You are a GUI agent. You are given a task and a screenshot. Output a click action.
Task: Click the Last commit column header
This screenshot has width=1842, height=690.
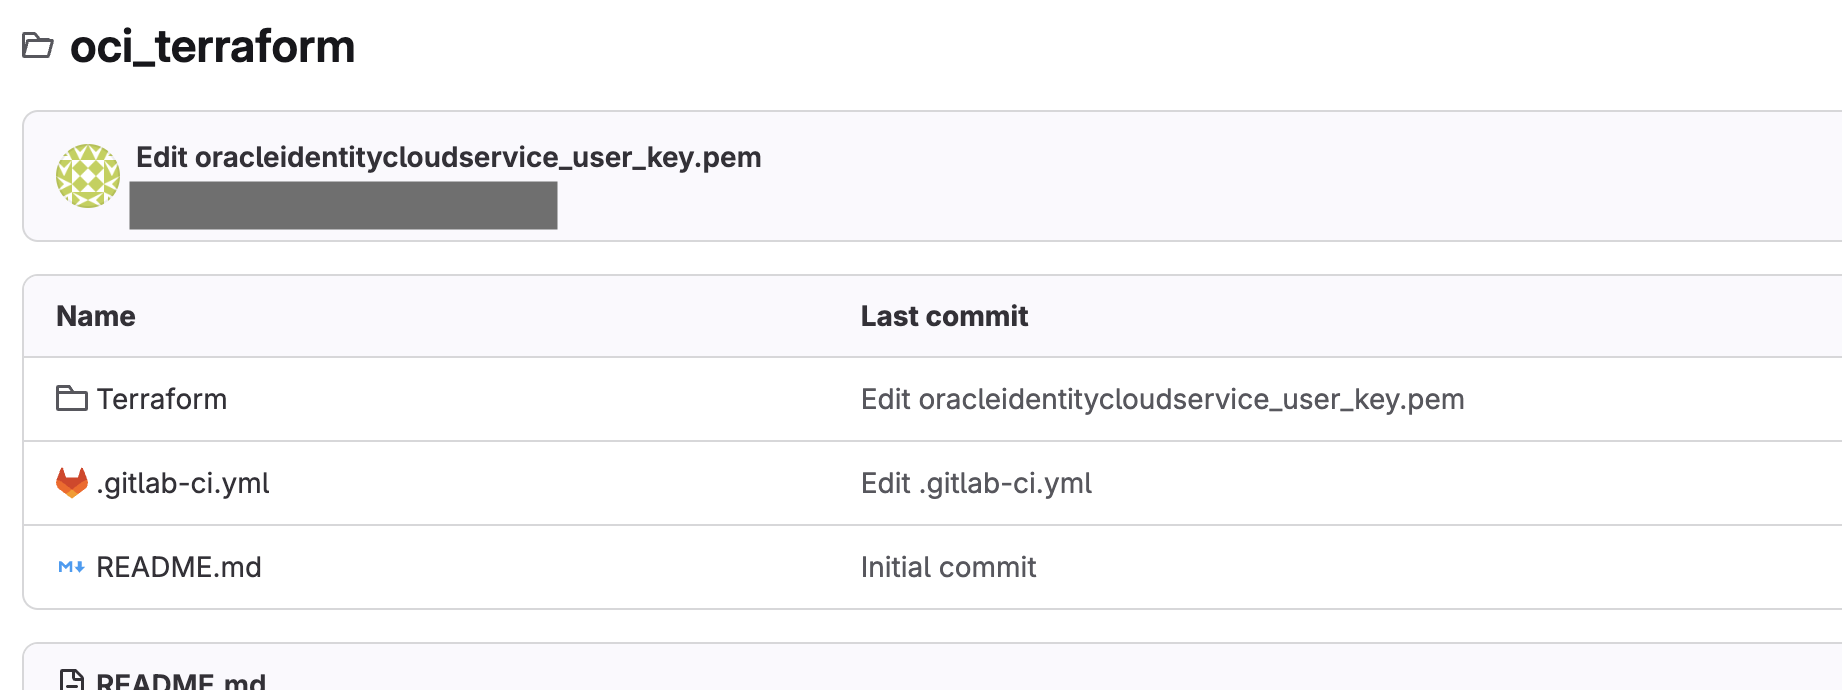[x=944, y=316]
